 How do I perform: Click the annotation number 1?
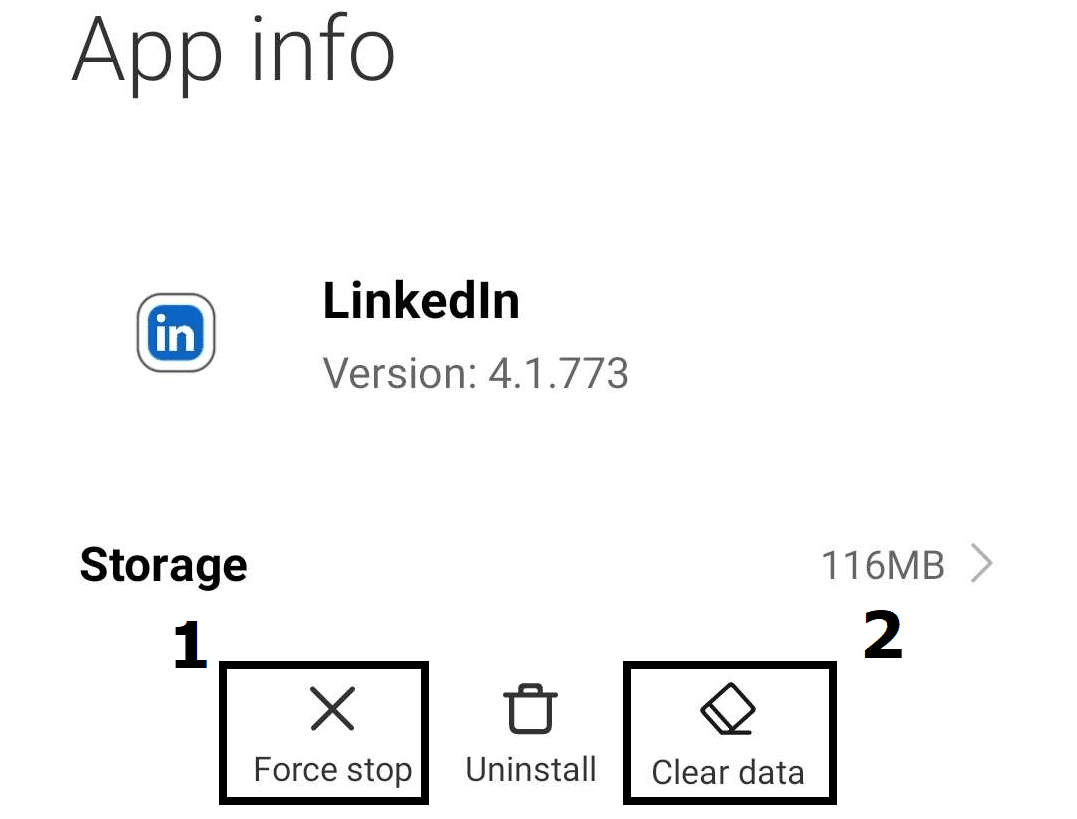click(x=190, y=644)
